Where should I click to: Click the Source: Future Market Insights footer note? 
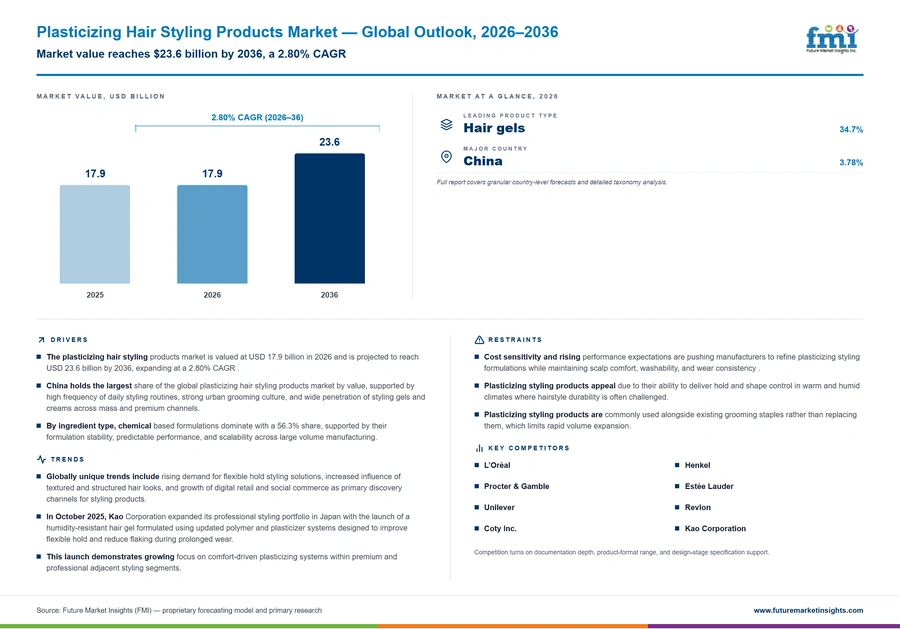179,610
